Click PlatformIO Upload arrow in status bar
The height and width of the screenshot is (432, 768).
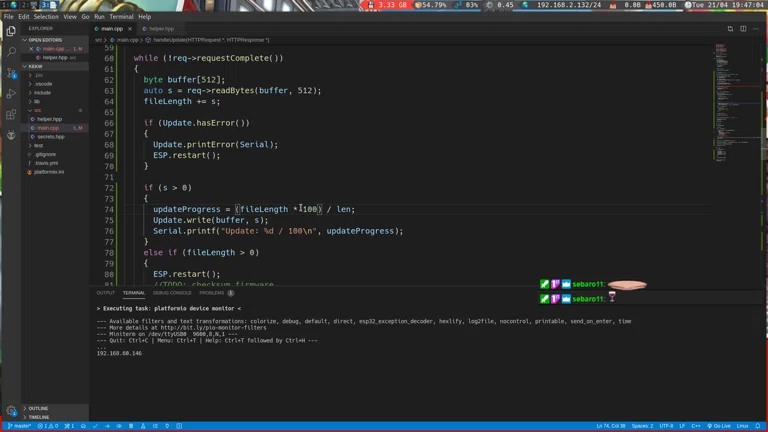[107, 426]
